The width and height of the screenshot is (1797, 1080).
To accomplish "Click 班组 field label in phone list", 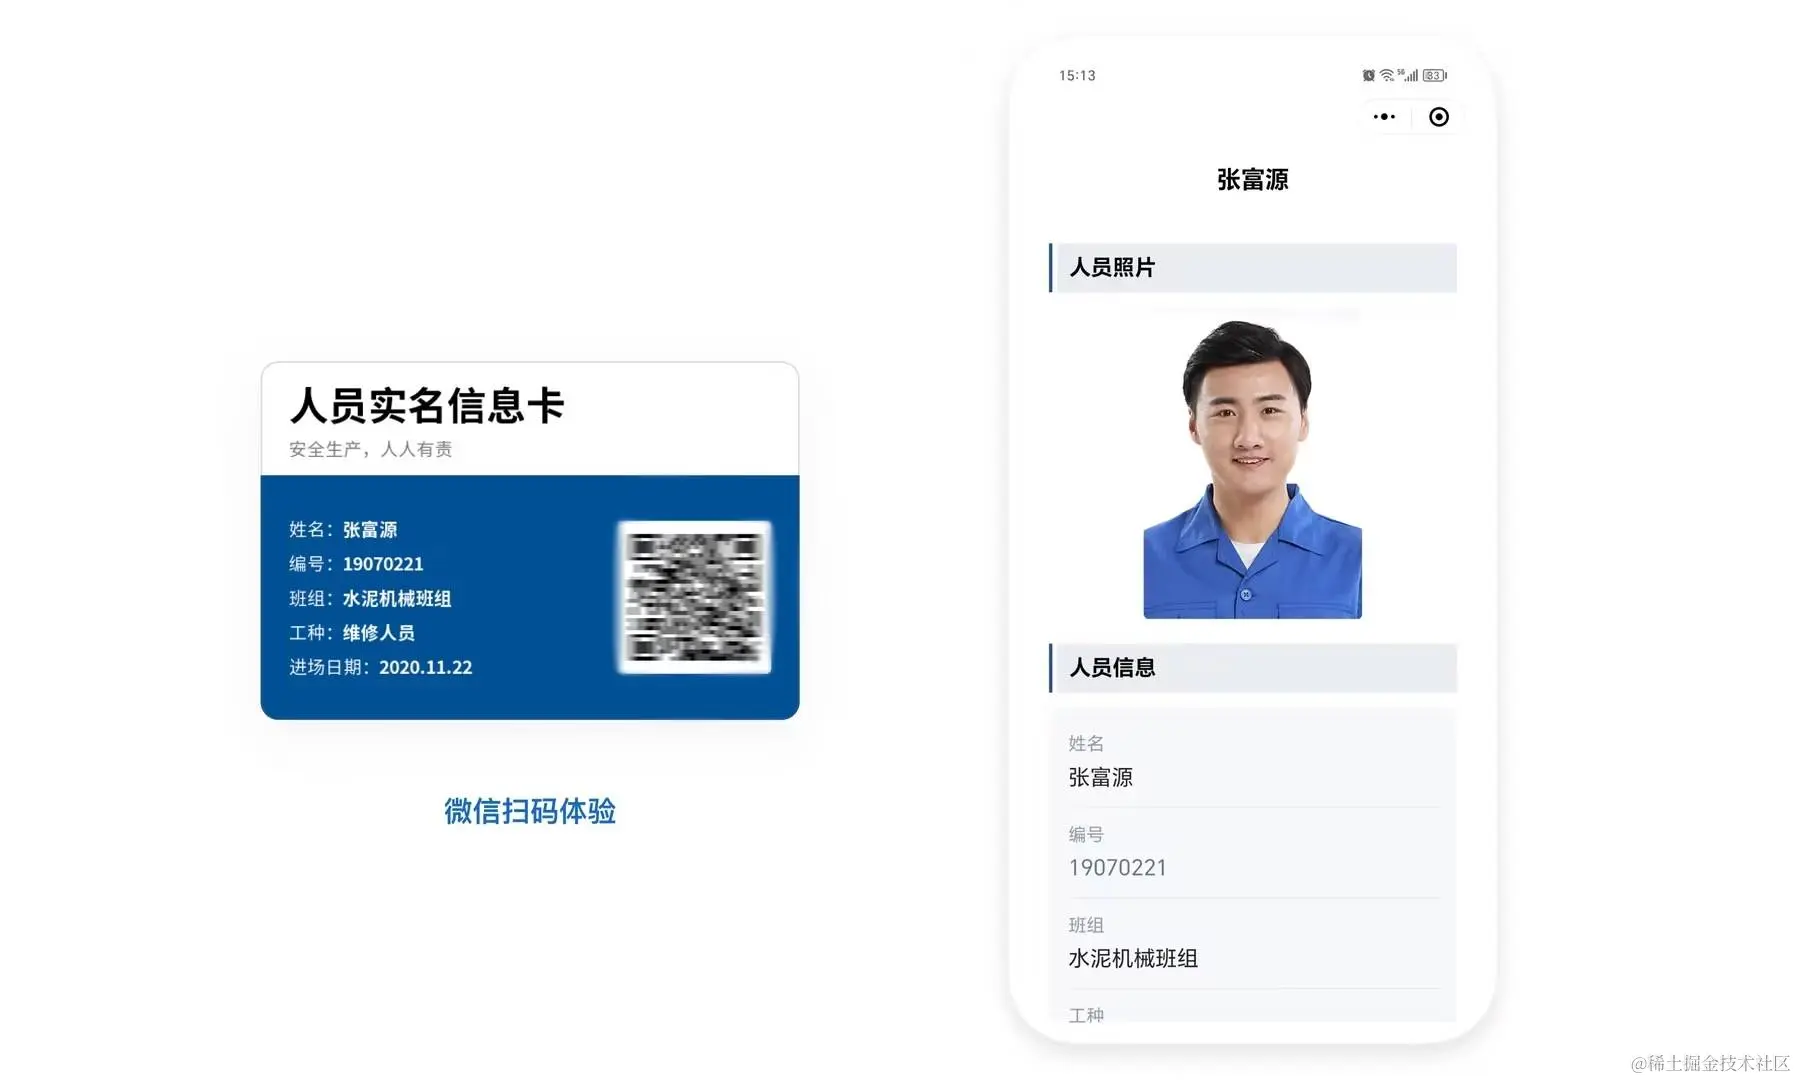I will pos(1086,925).
